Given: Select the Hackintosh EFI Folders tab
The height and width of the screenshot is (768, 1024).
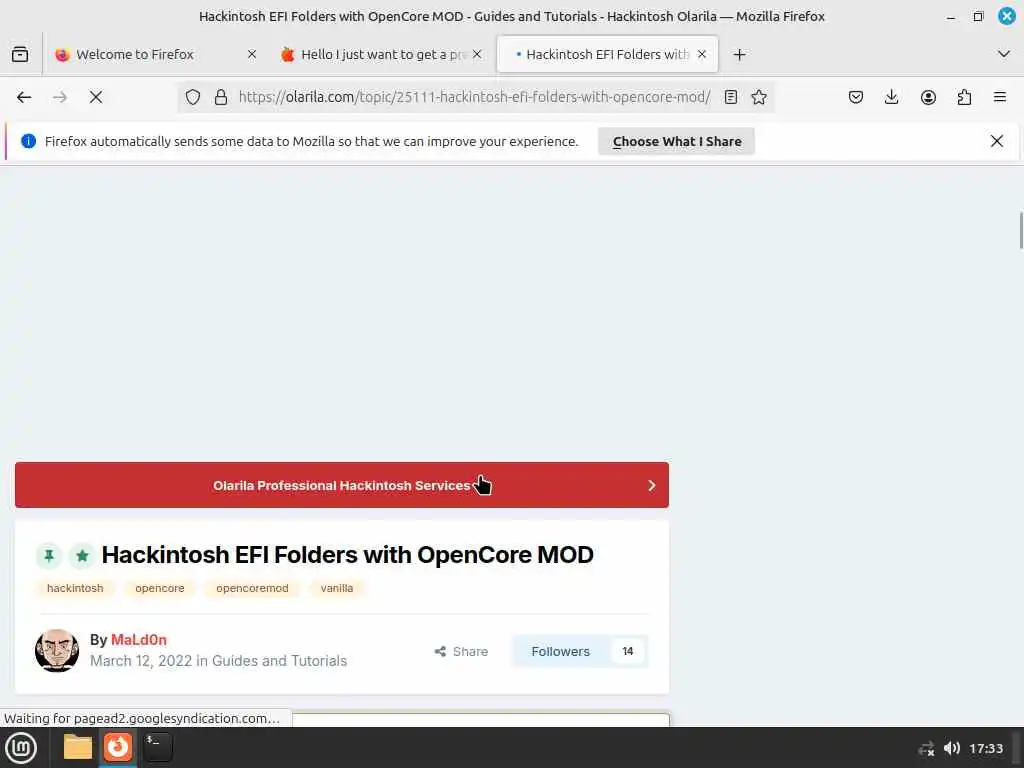Looking at the screenshot, I should pos(607,55).
